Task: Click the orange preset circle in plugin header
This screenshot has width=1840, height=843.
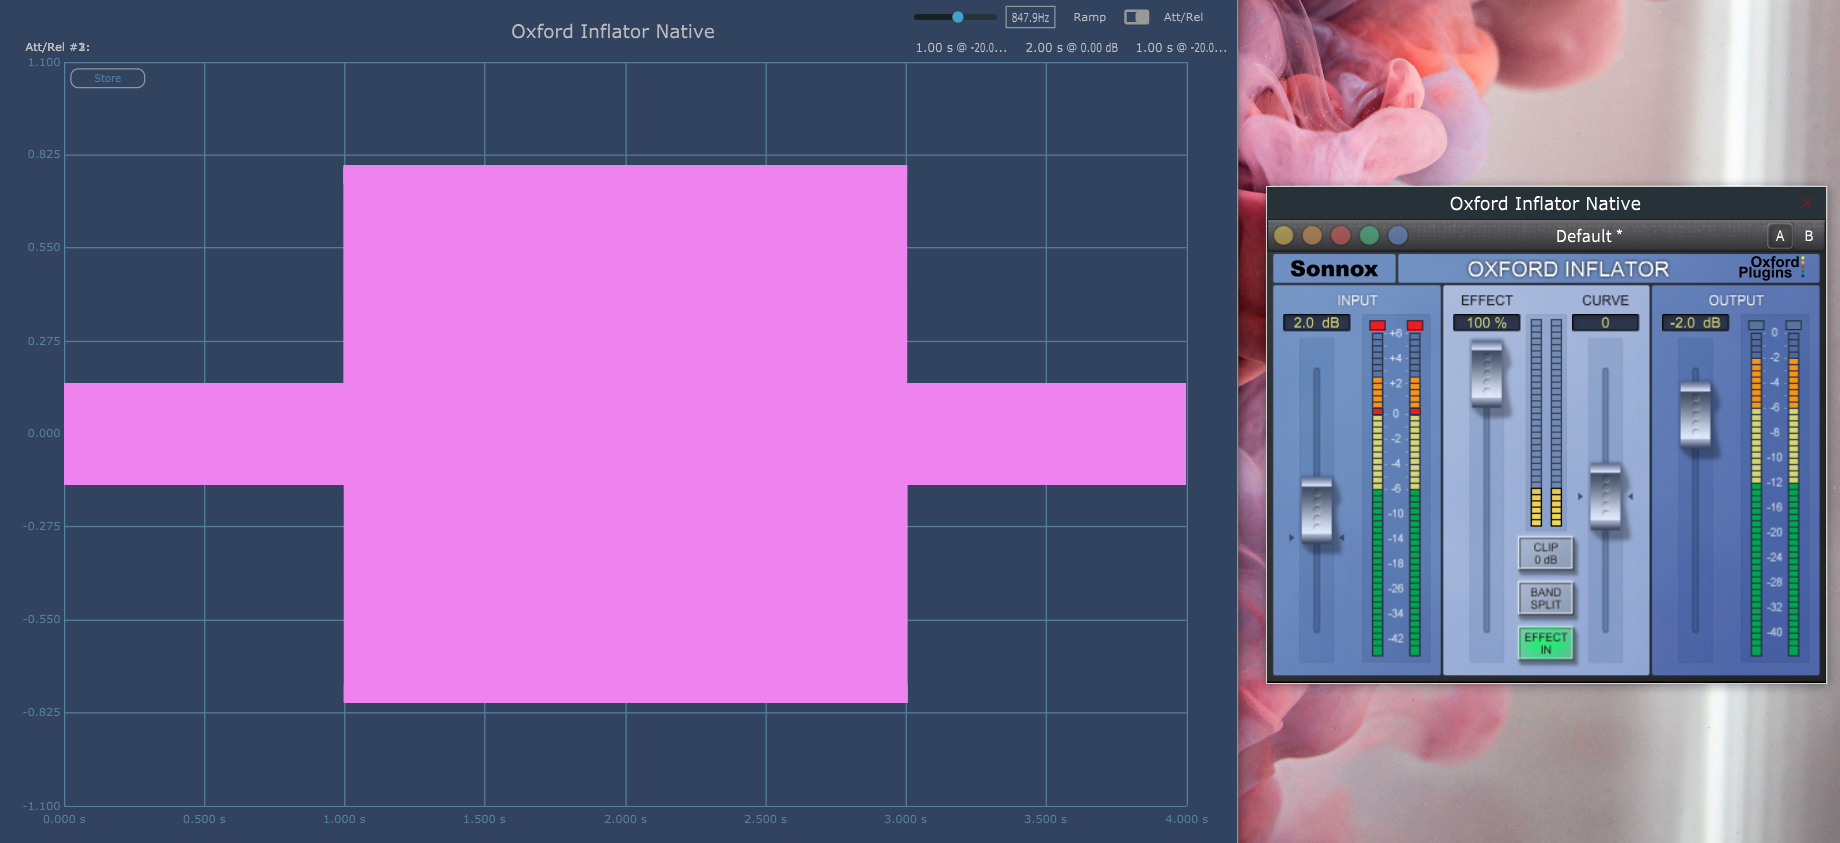Action: click(1312, 235)
